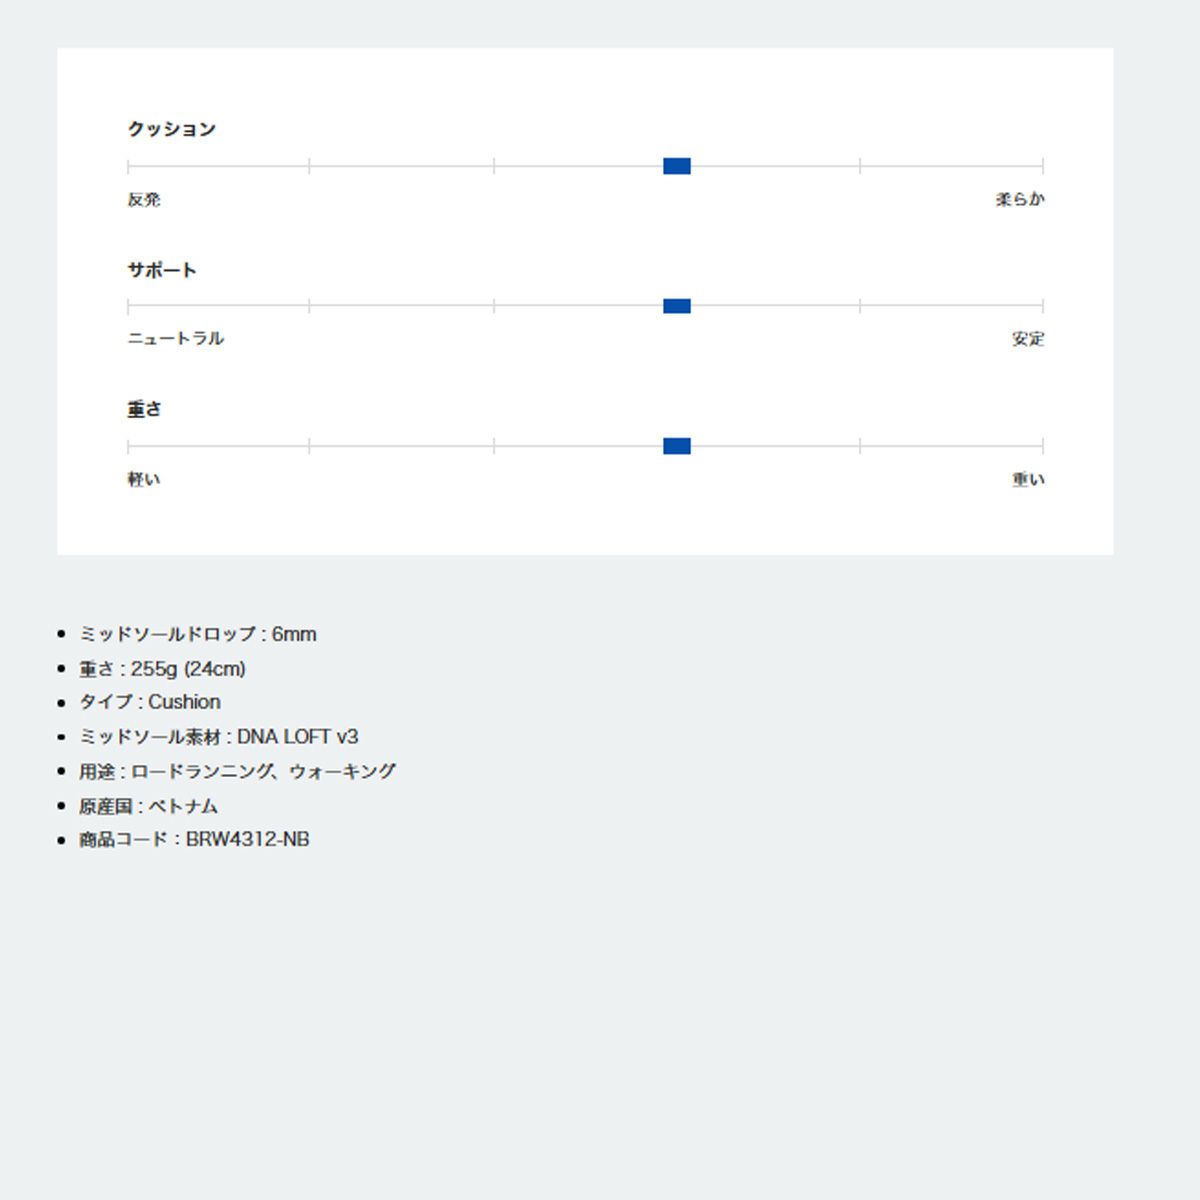This screenshot has width=1200, height=1200.
Task: Click the 柔らか label under cushion slider
Action: pos(1020,200)
